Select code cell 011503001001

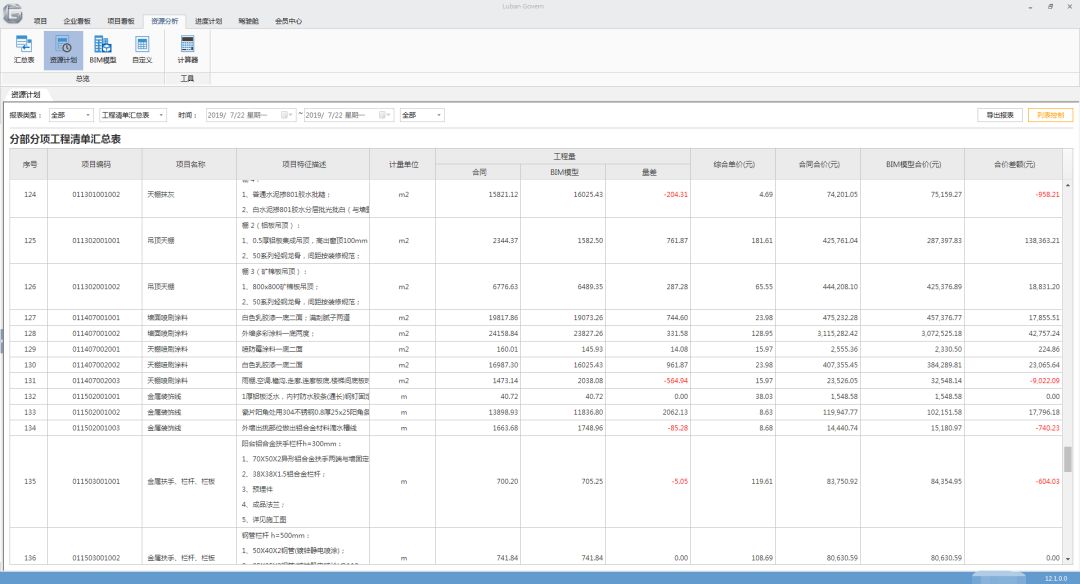pyautogui.click(x=96, y=481)
